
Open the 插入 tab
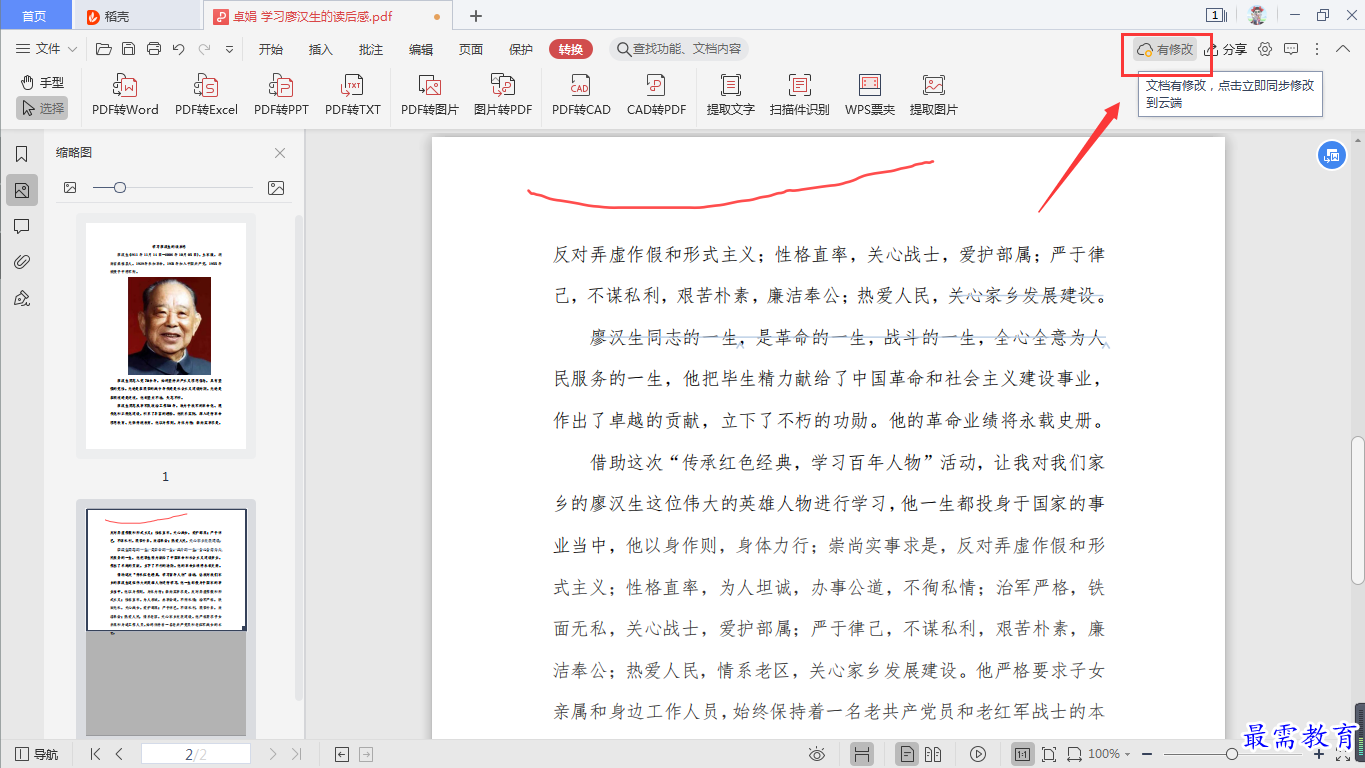click(321, 49)
